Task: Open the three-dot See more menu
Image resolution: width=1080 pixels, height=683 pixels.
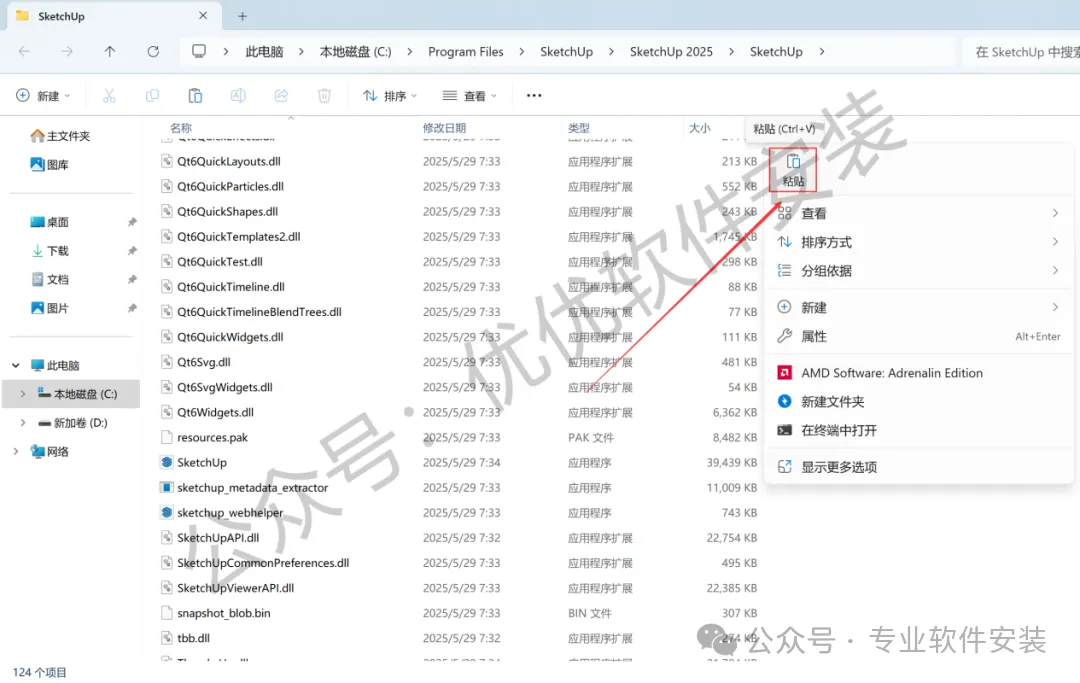Action: (534, 96)
